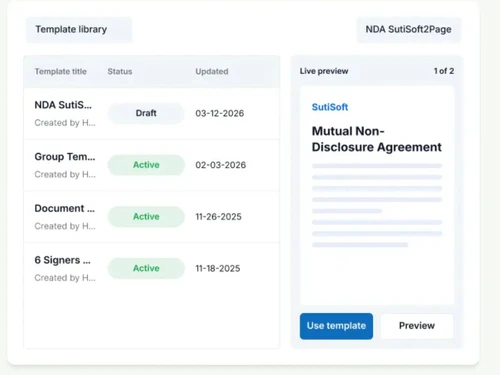Click Active badge for 6 Signers ...

pyautogui.click(x=146, y=268)
